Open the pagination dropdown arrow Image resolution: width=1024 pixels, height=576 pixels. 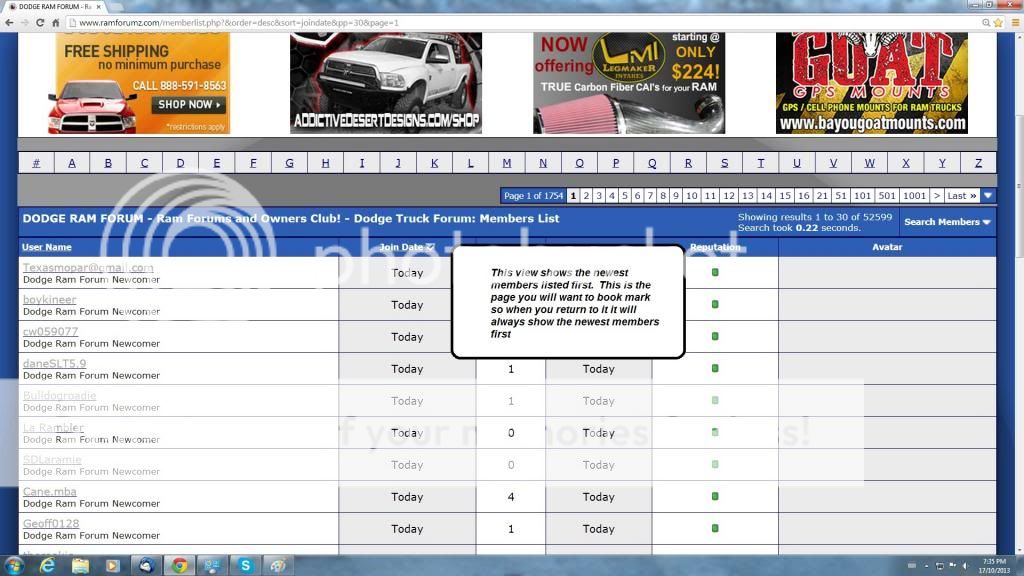pos(988,195)
